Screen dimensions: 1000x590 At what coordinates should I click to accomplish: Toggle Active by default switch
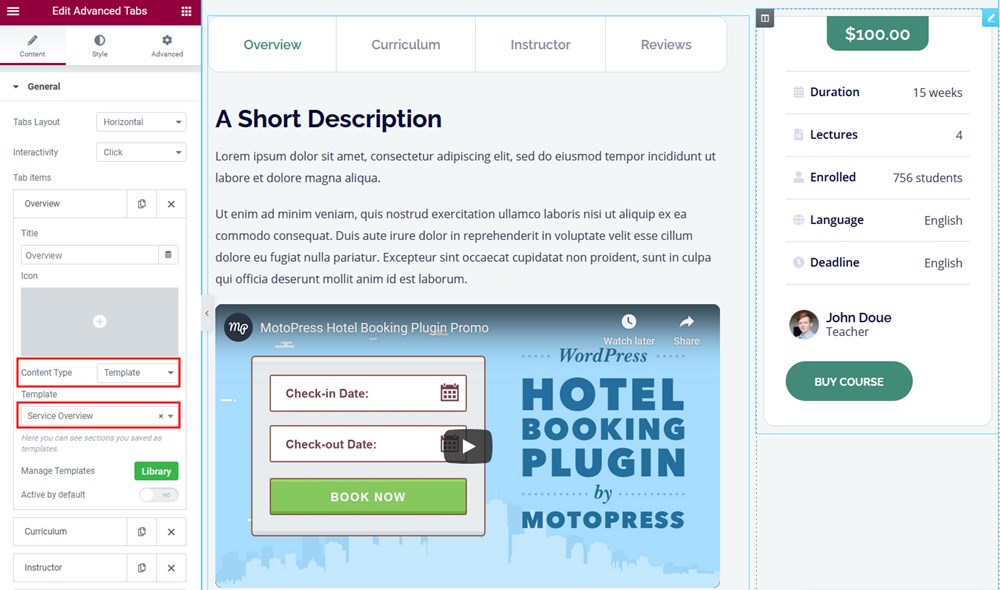(x=159, y=495)
